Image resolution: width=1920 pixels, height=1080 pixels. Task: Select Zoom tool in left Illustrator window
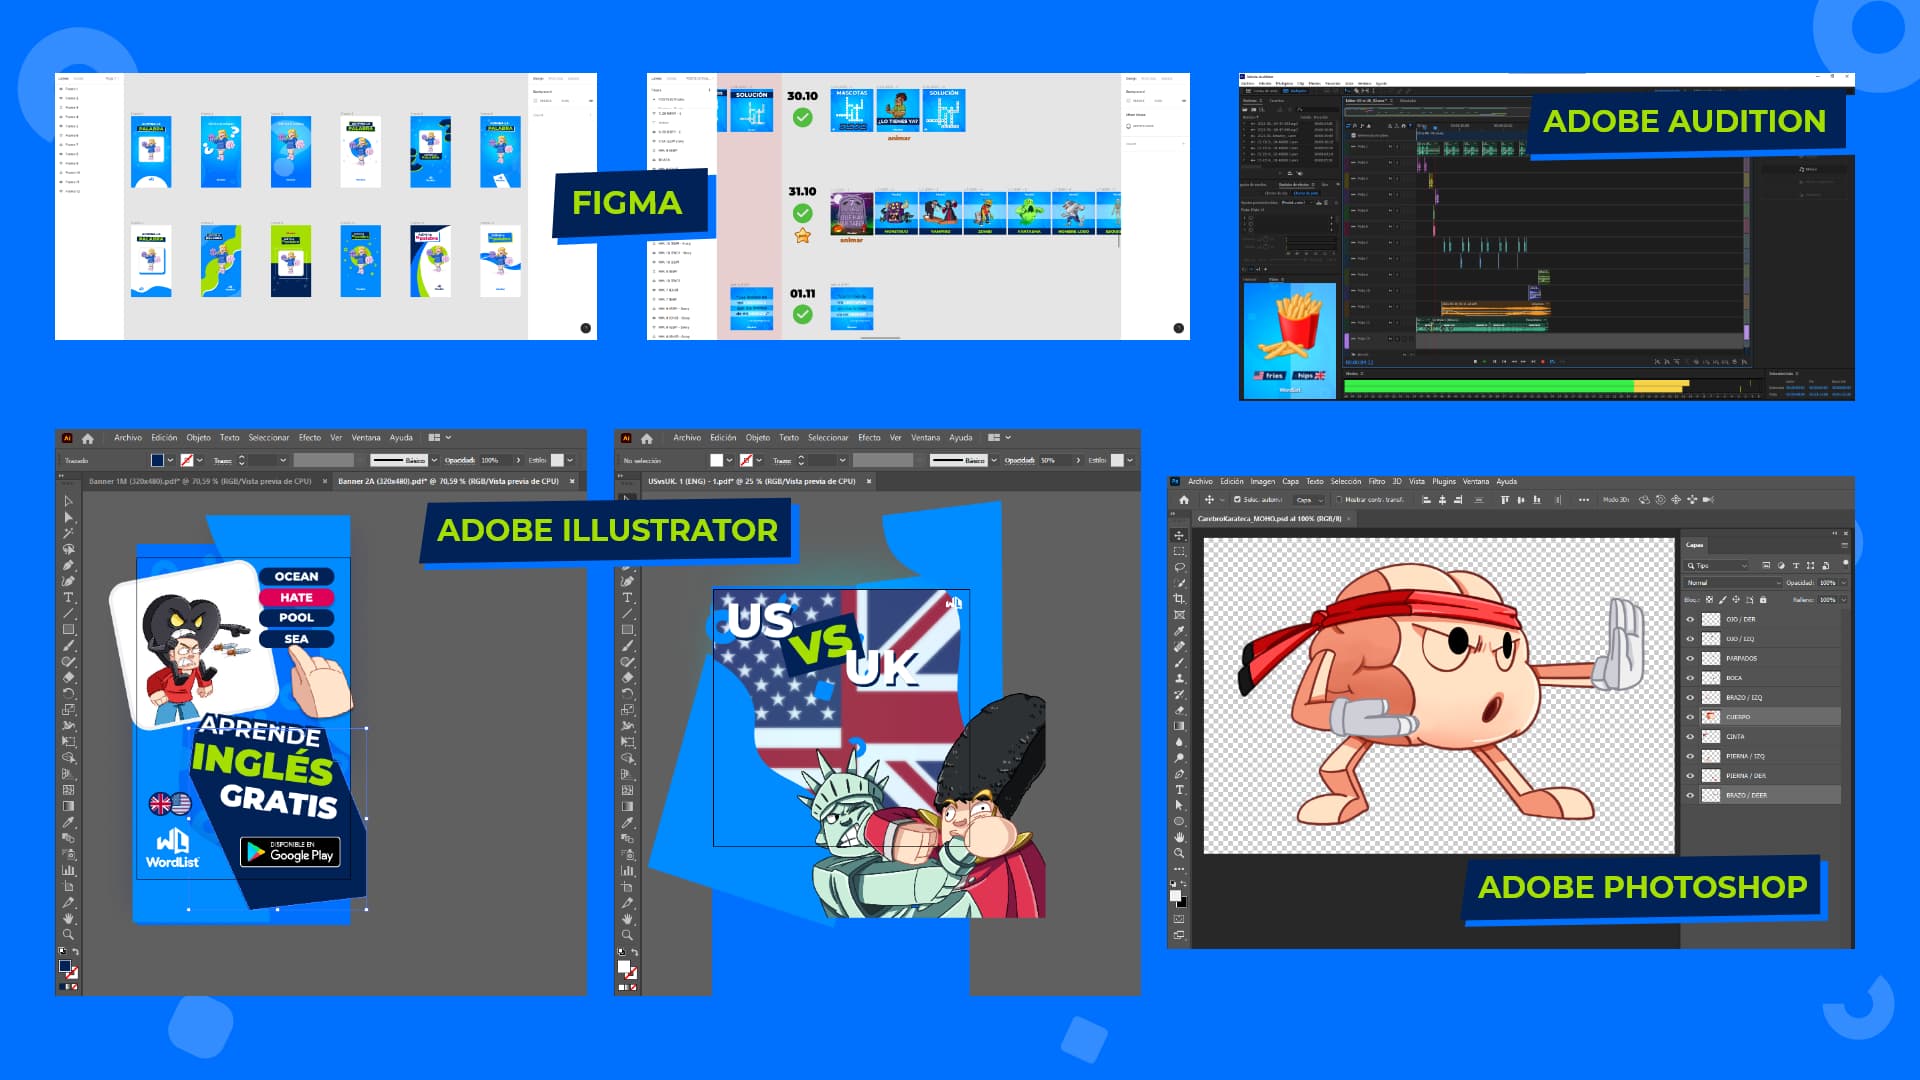click(x=68, y=934)
